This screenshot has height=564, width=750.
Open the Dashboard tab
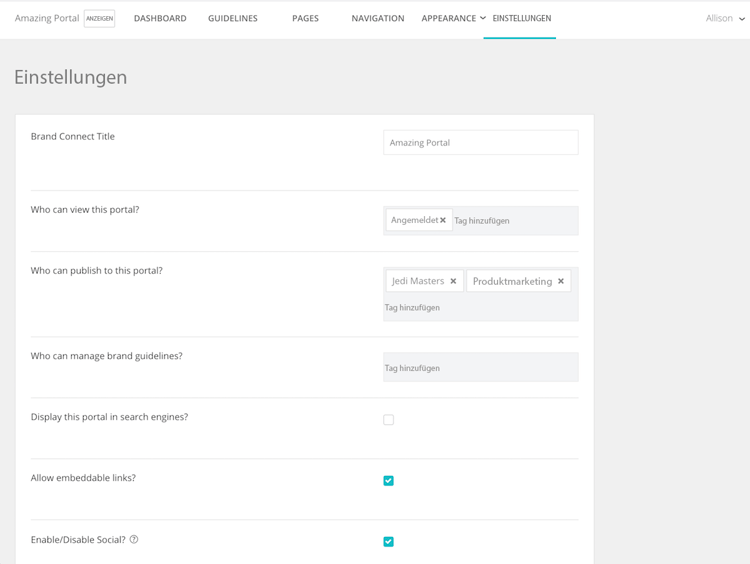coord(160,19)
